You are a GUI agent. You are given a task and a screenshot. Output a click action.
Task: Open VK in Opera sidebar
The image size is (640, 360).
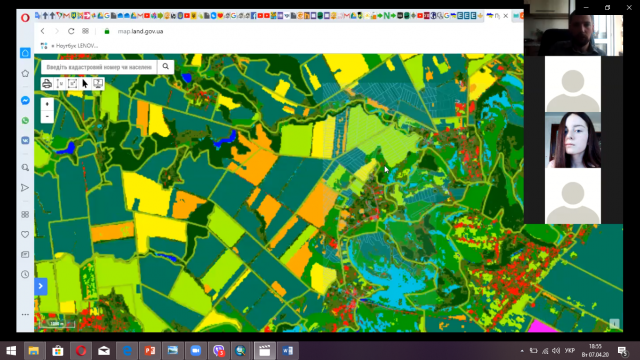[x=25, y=140]
